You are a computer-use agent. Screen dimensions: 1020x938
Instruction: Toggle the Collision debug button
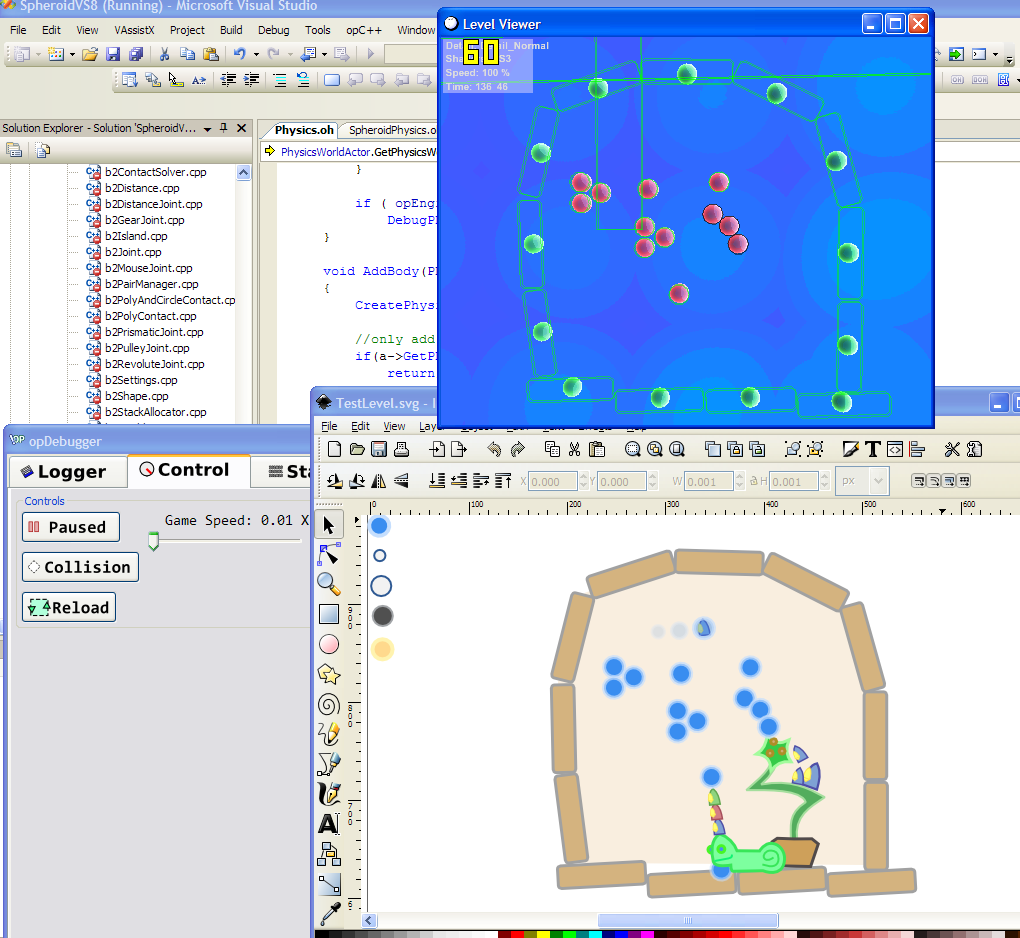point(80,567)
